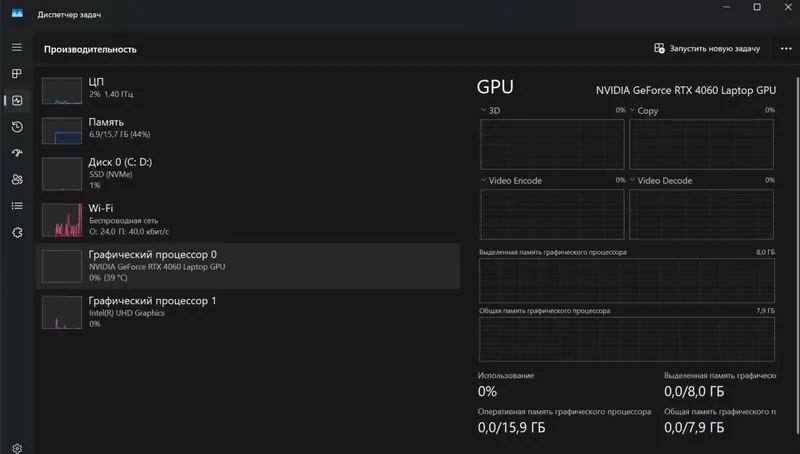The height and width of the screenshot is (454, 800).
Task: Open the Users sidebar icon
Action: pyautogui.click(x=17, y=179)
